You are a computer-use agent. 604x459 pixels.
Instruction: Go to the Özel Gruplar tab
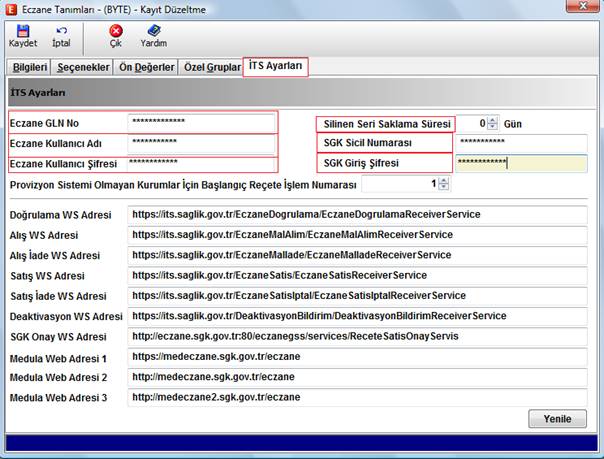point(212,67)
